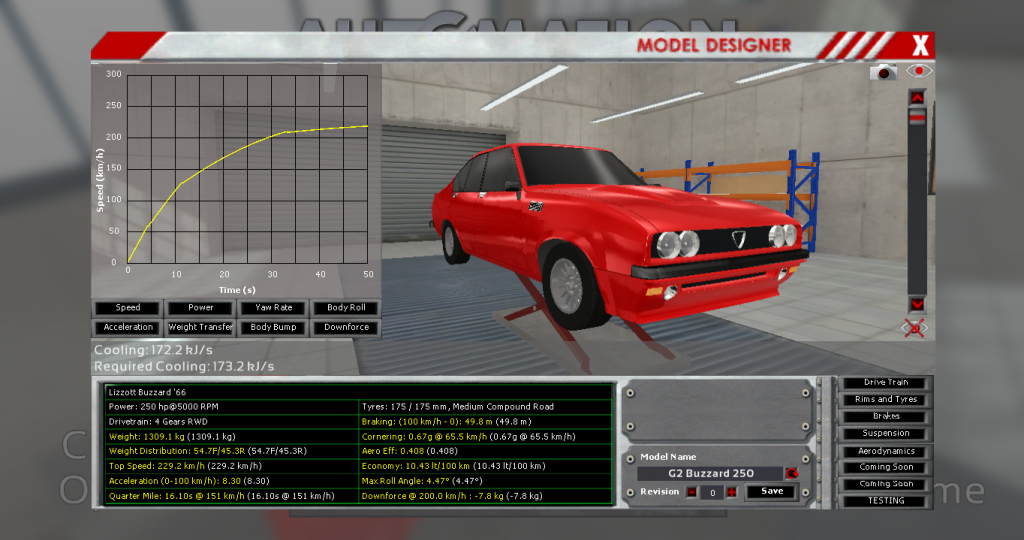Toggle the crossed-out eye icon
1024x540 pixels.
click(x=914, y=328)
